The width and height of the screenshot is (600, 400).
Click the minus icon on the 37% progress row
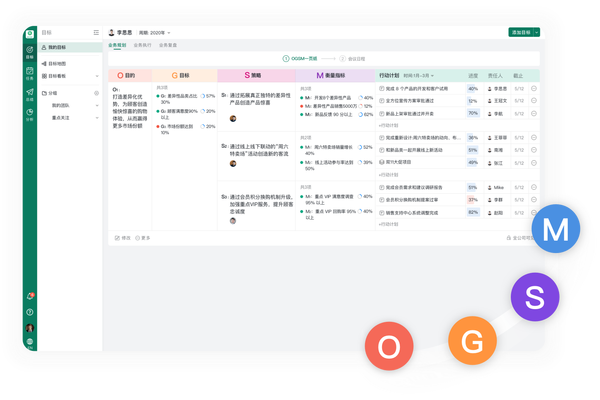click(534, 199)
